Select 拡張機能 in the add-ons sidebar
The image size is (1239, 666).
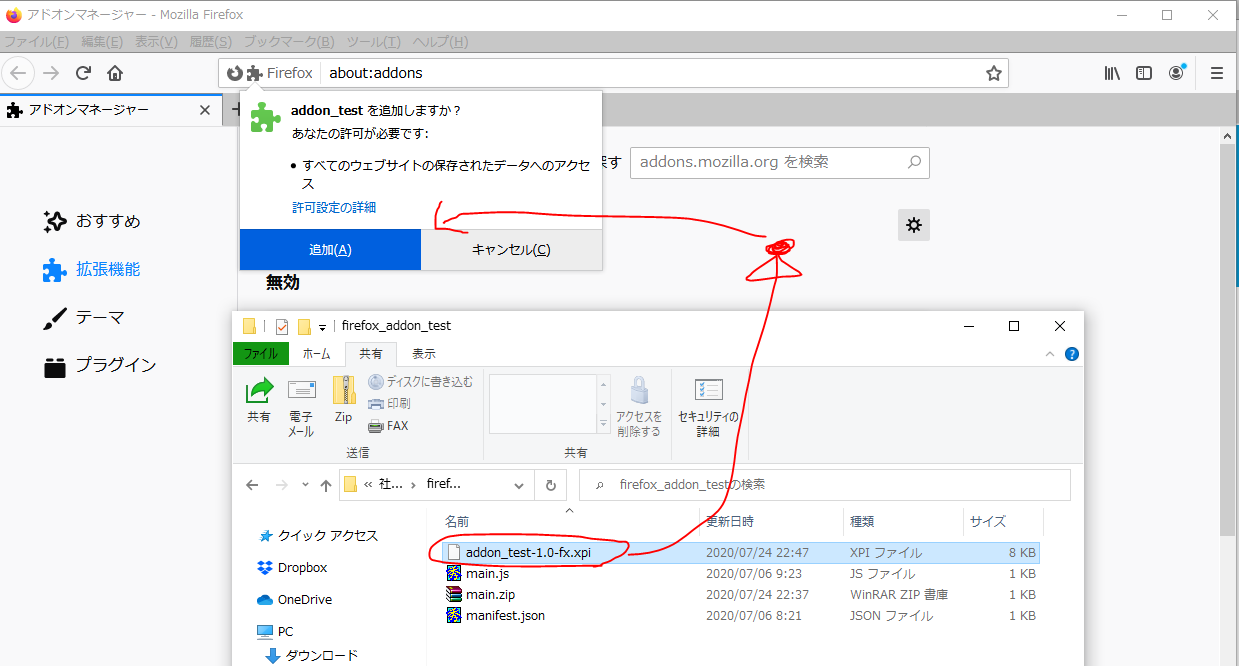pos(92,269)
